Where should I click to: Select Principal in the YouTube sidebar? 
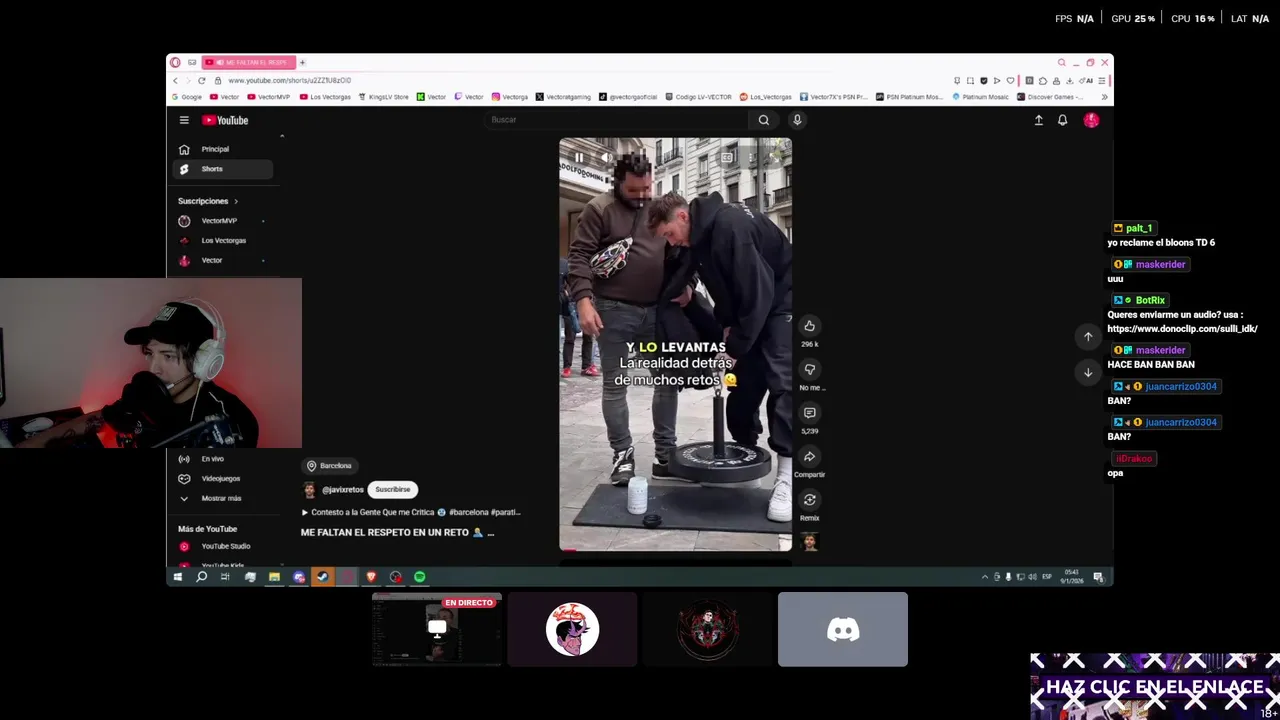pos(222,149)
